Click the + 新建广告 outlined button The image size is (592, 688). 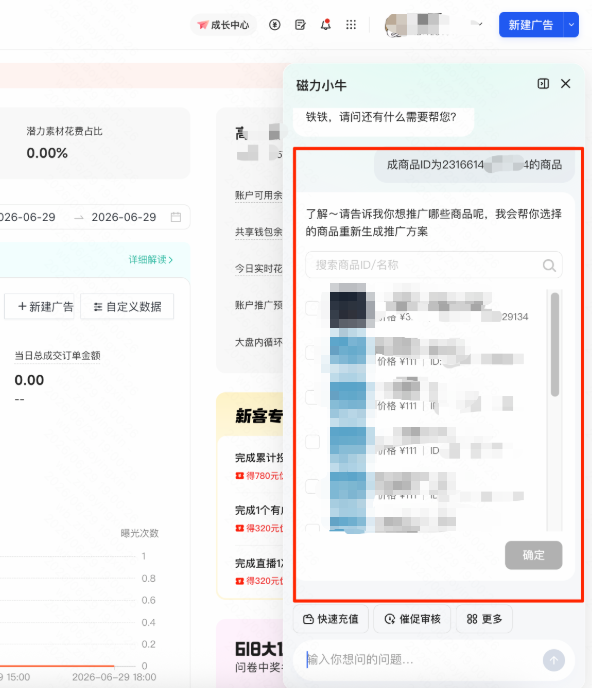[39, 306]
